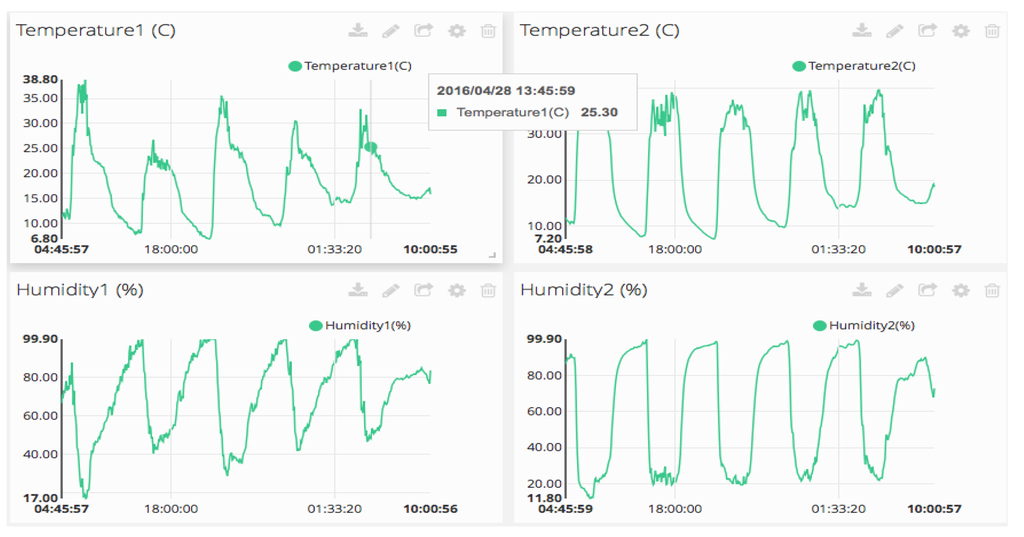Viewport: 1024px width, 537px height.
Task: Click the highlighted data point on Temperature1 chart
Action: coord(370,147)
